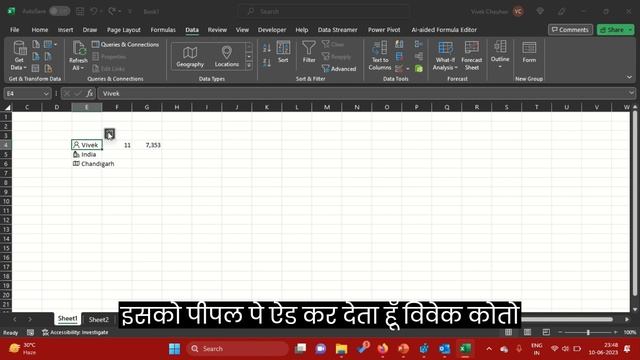The width and height of the screenshot is (640, 360).
Task: Click the Consolidate icon
Action: [x=419, y=44]
